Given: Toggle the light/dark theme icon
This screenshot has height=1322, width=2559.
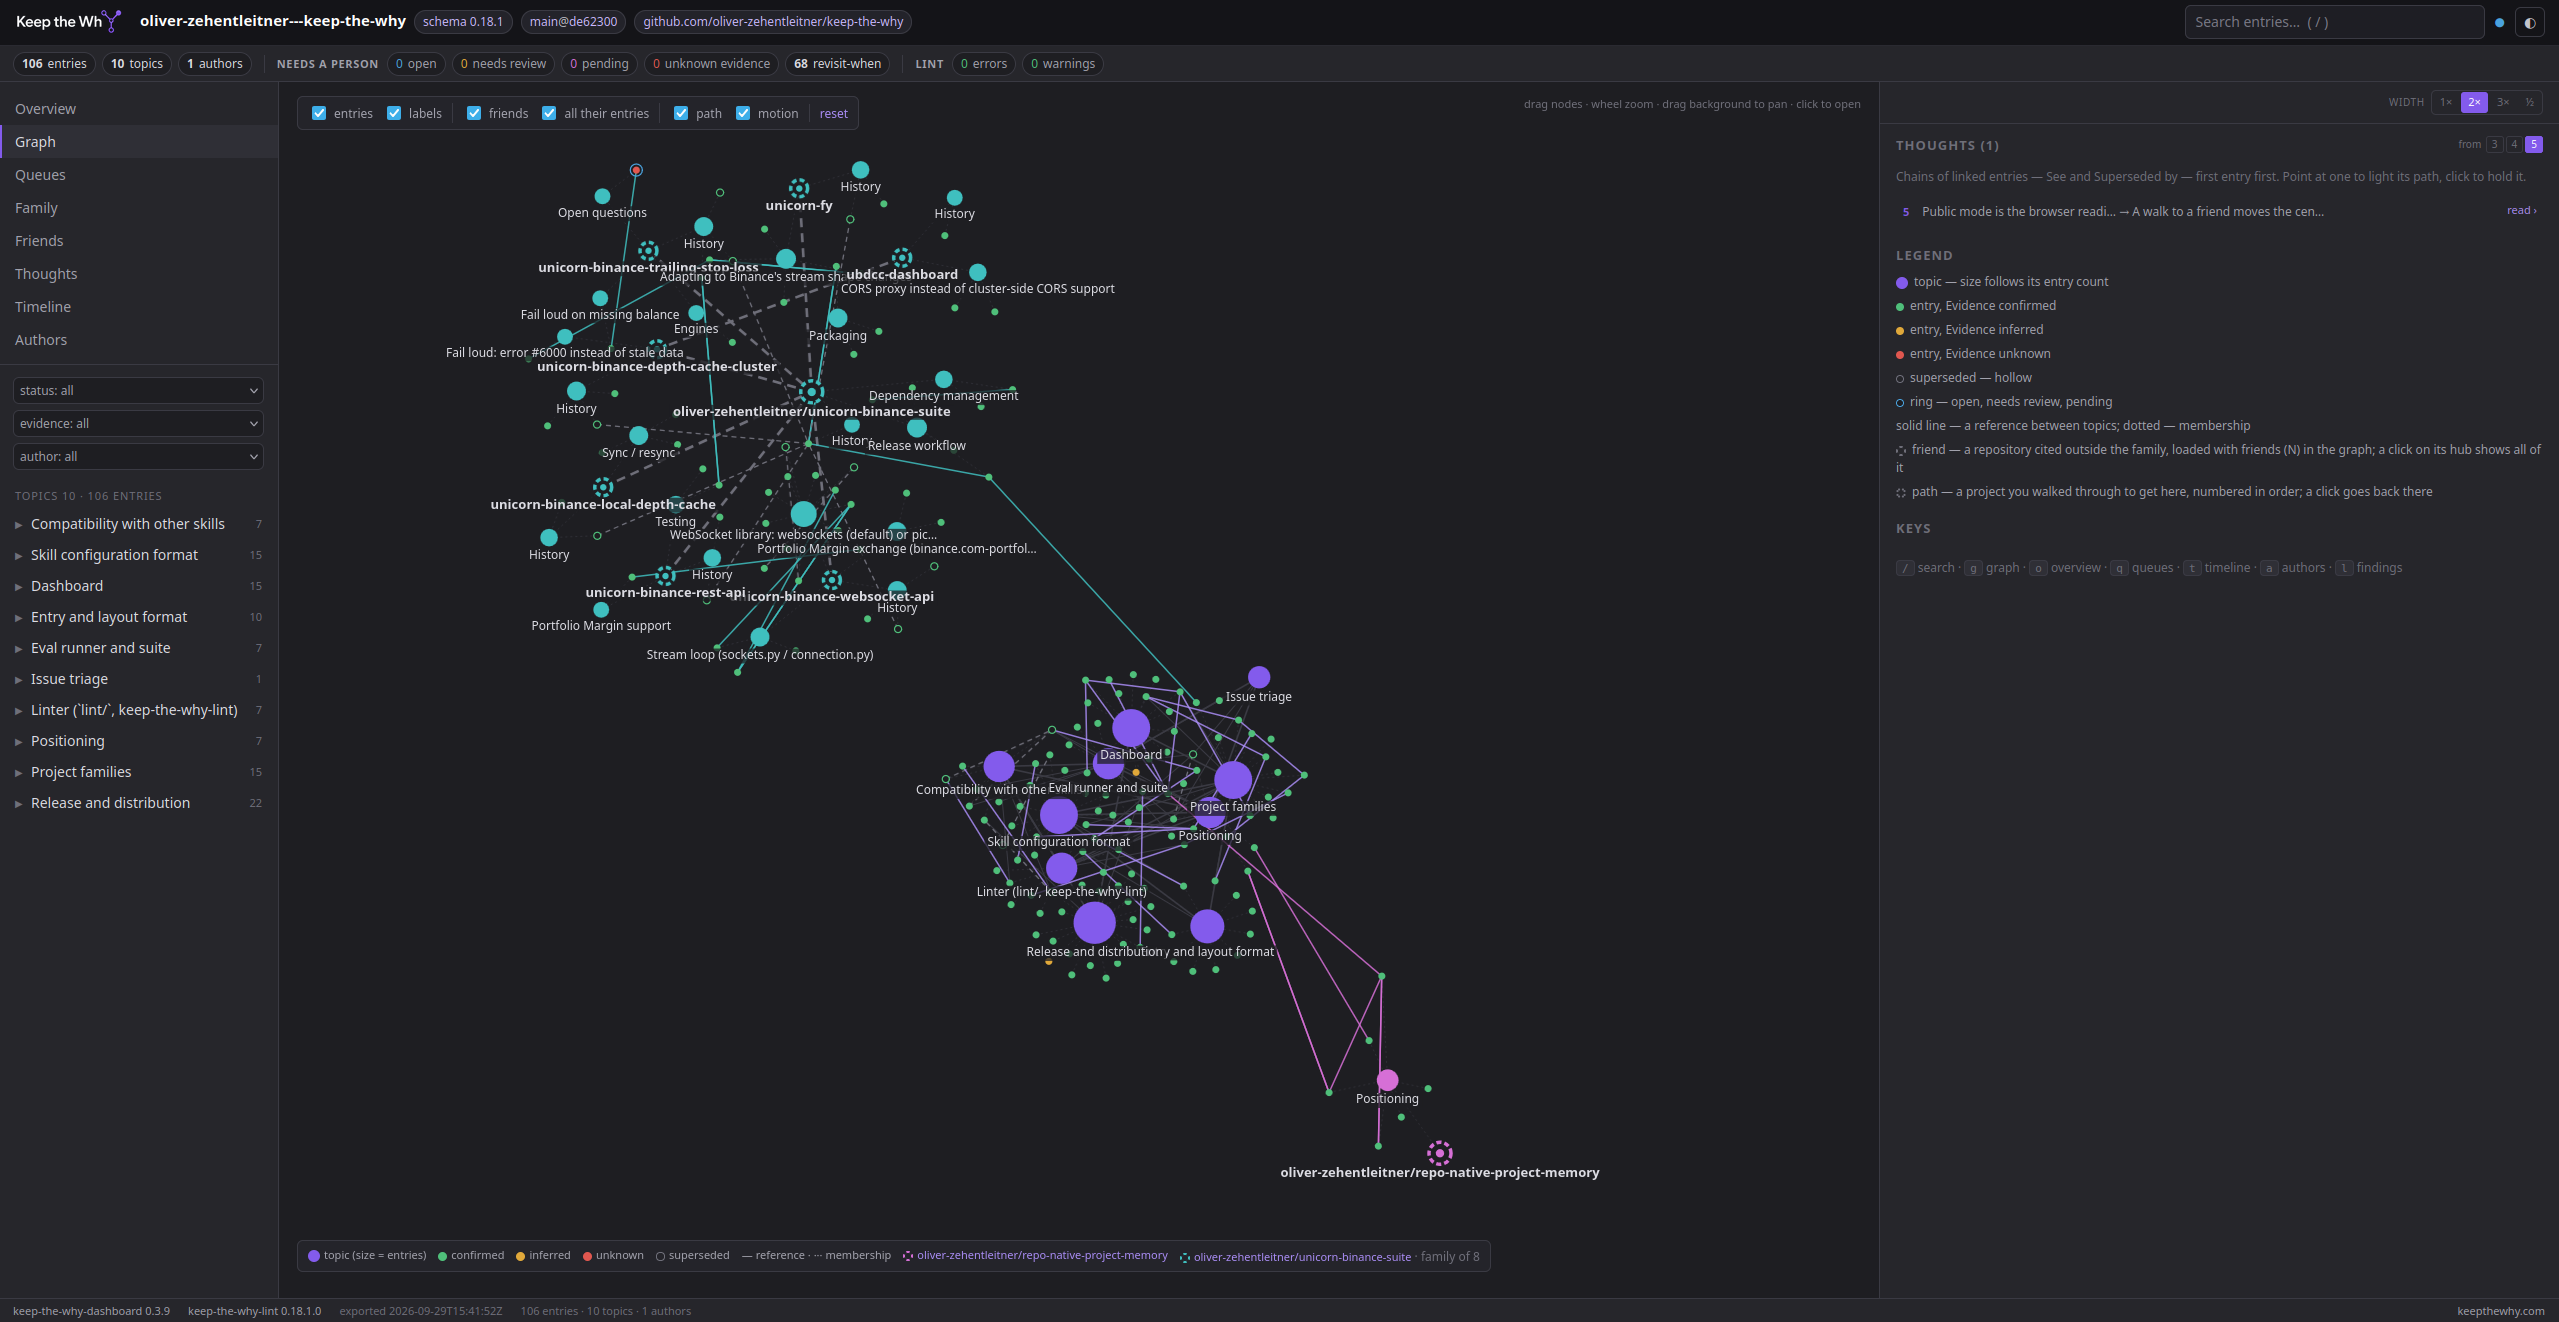Looking at the screenshot, I should click(x=2530, y=22).
